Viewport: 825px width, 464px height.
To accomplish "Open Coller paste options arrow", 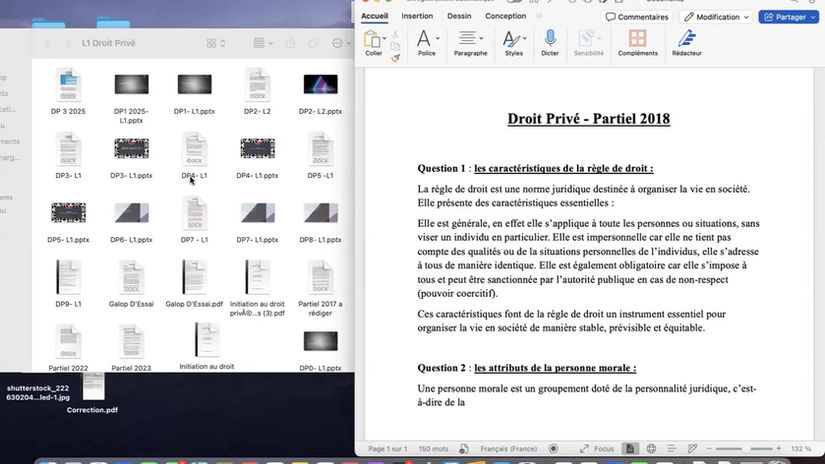I will (x=384, y=38).
